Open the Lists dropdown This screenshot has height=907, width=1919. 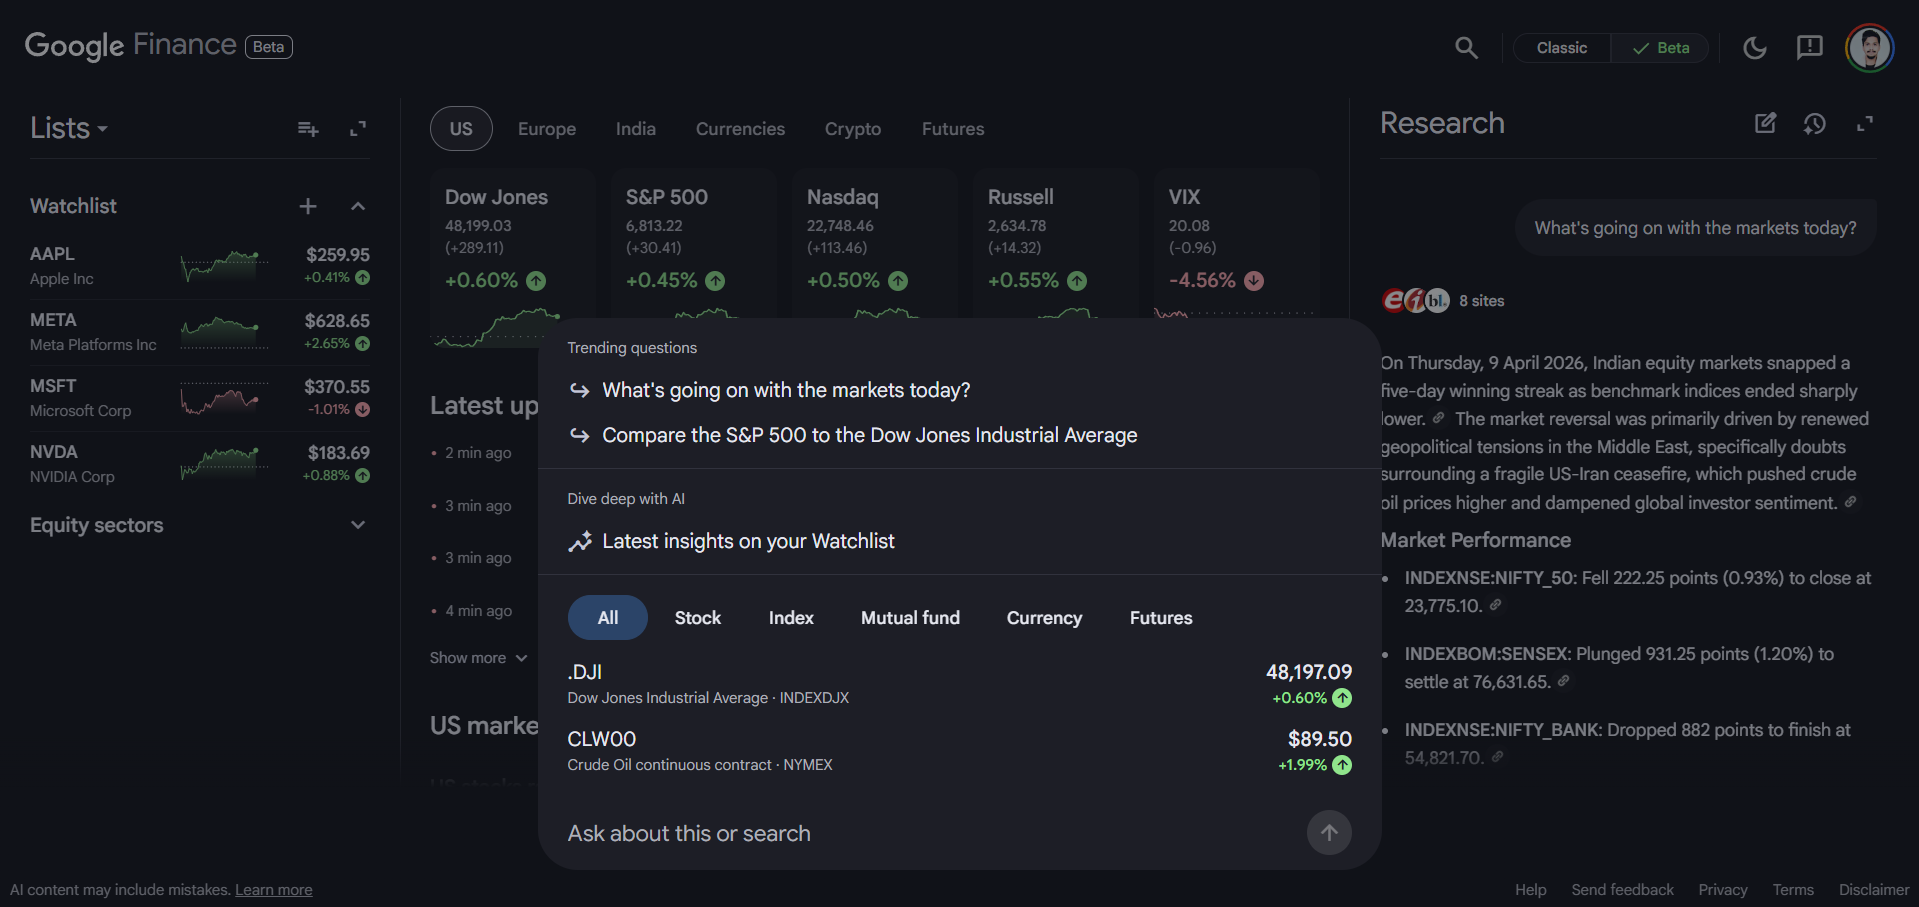(68, 128)
